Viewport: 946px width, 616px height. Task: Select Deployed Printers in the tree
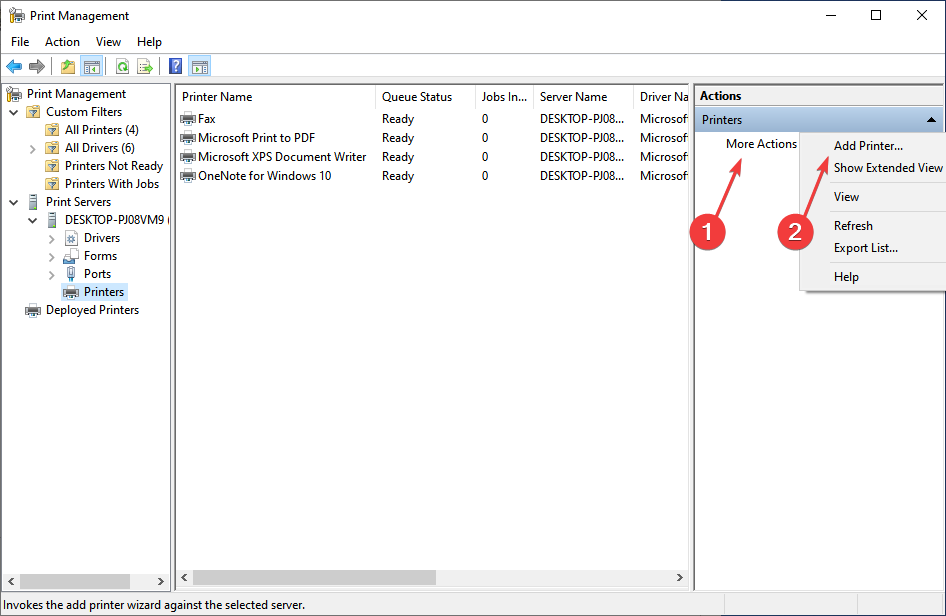coord(92,310)
